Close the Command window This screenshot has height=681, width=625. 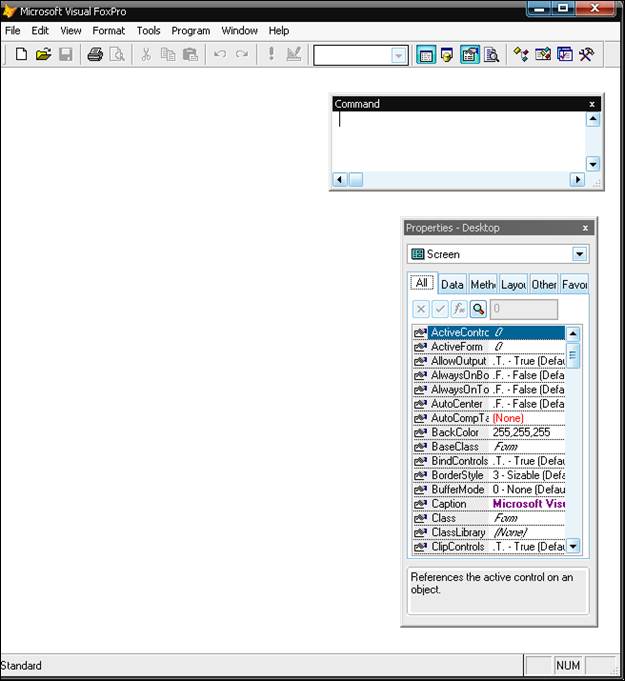pyautogui.click(x=592, y=104)
